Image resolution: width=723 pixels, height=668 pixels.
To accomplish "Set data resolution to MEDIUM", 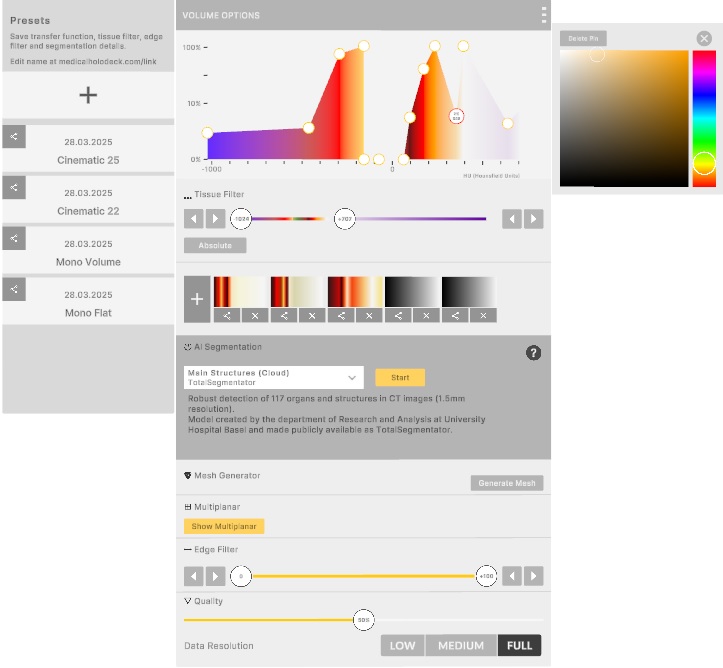I will (x=461, y=645).
